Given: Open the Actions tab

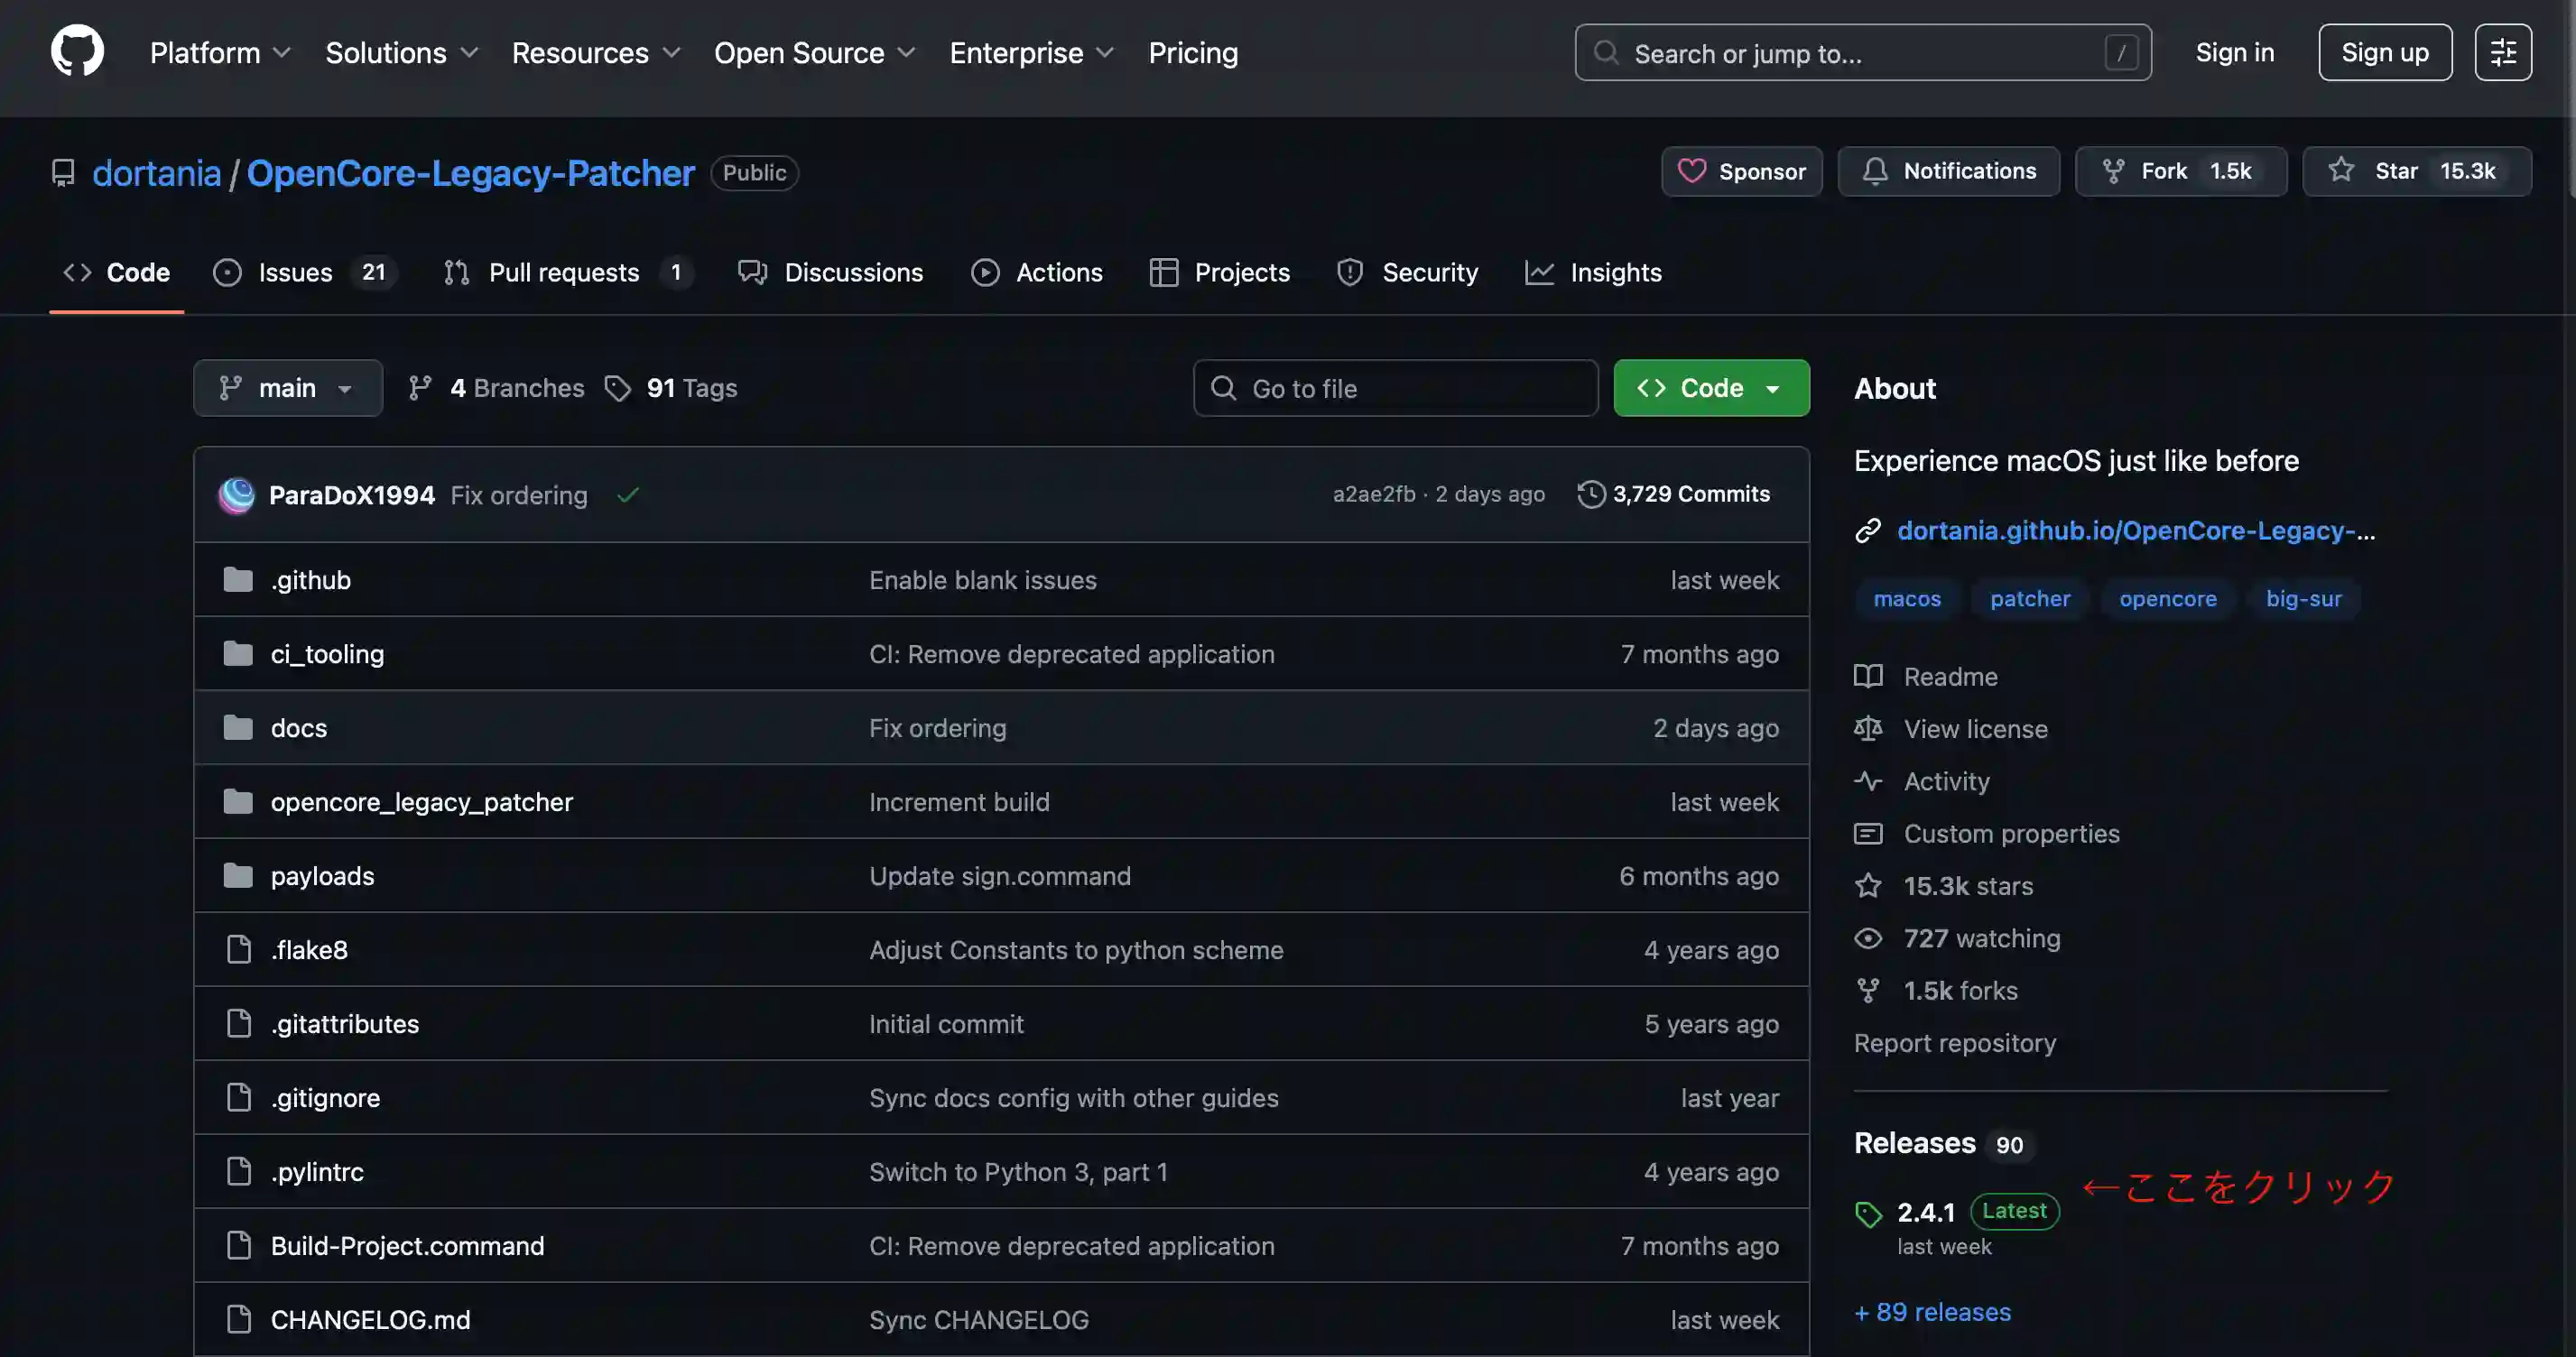Looking at the screenshot, I should coord(1037,272).
